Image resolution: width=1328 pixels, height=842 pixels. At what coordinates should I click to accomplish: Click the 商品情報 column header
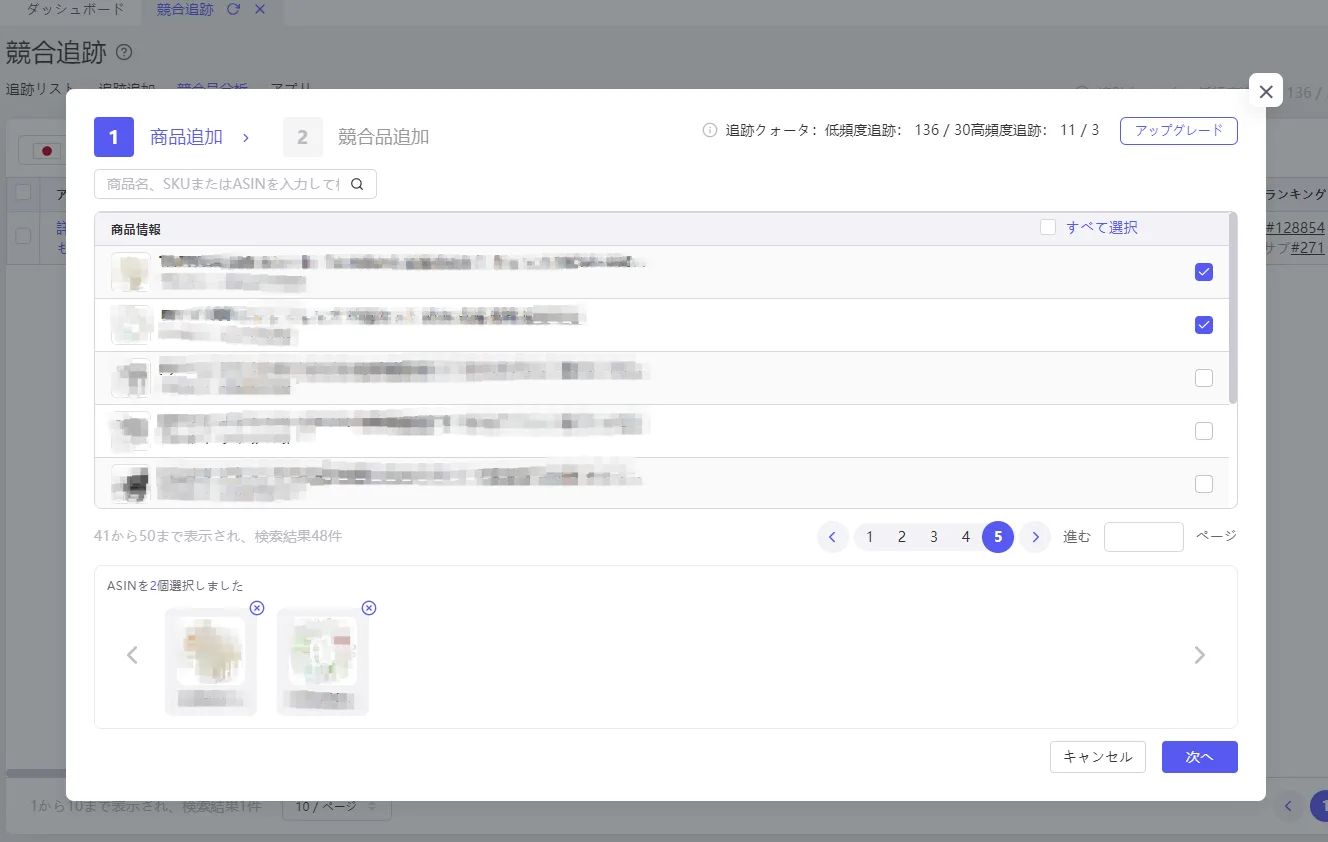(136, 229)
